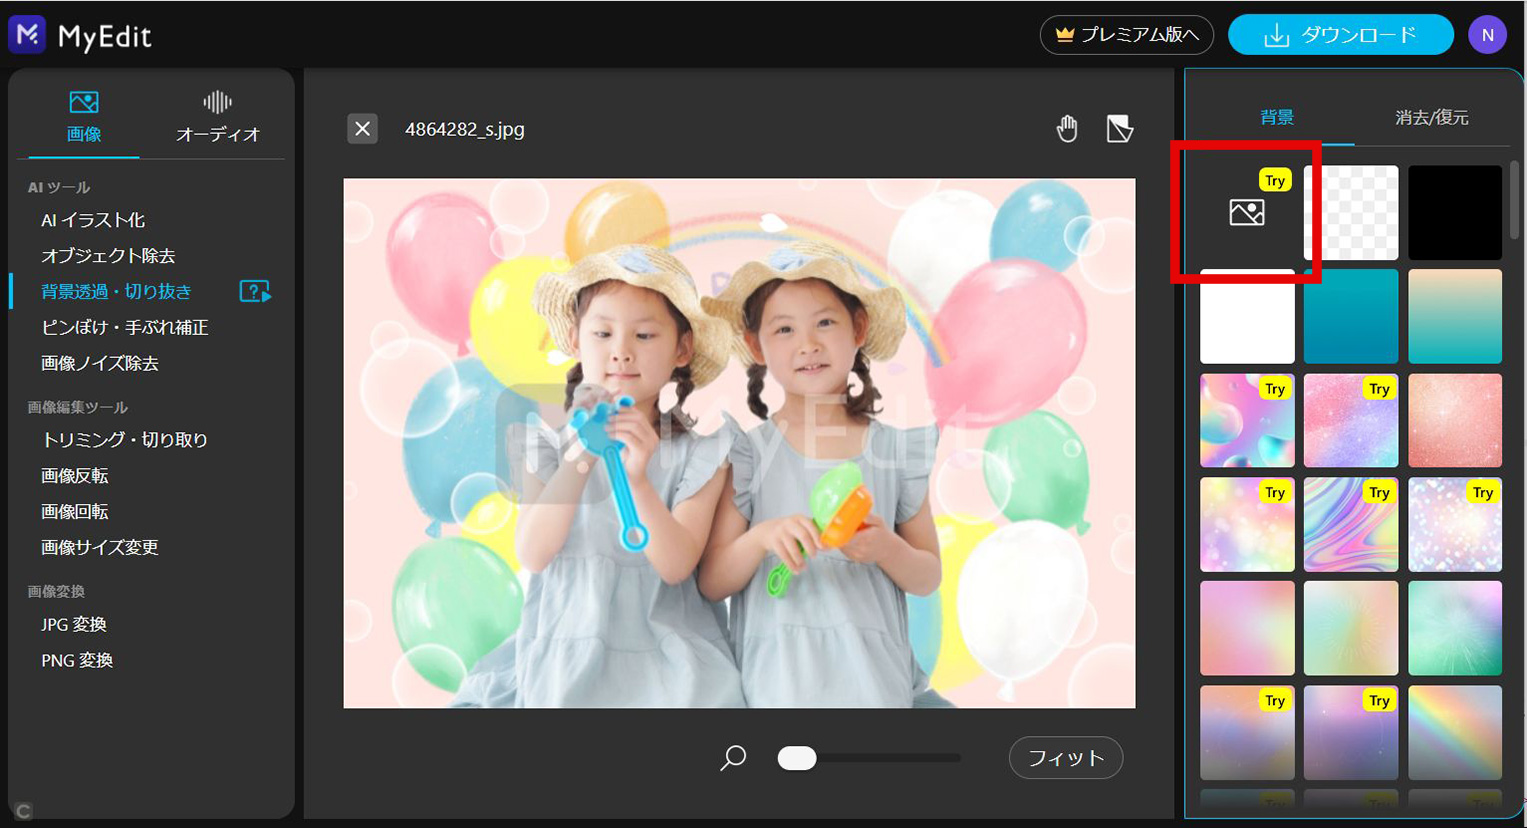This screenshot has width=1527, height=828.
Task: Pick the purple haze gradient background
Action: pos(1351,732)
